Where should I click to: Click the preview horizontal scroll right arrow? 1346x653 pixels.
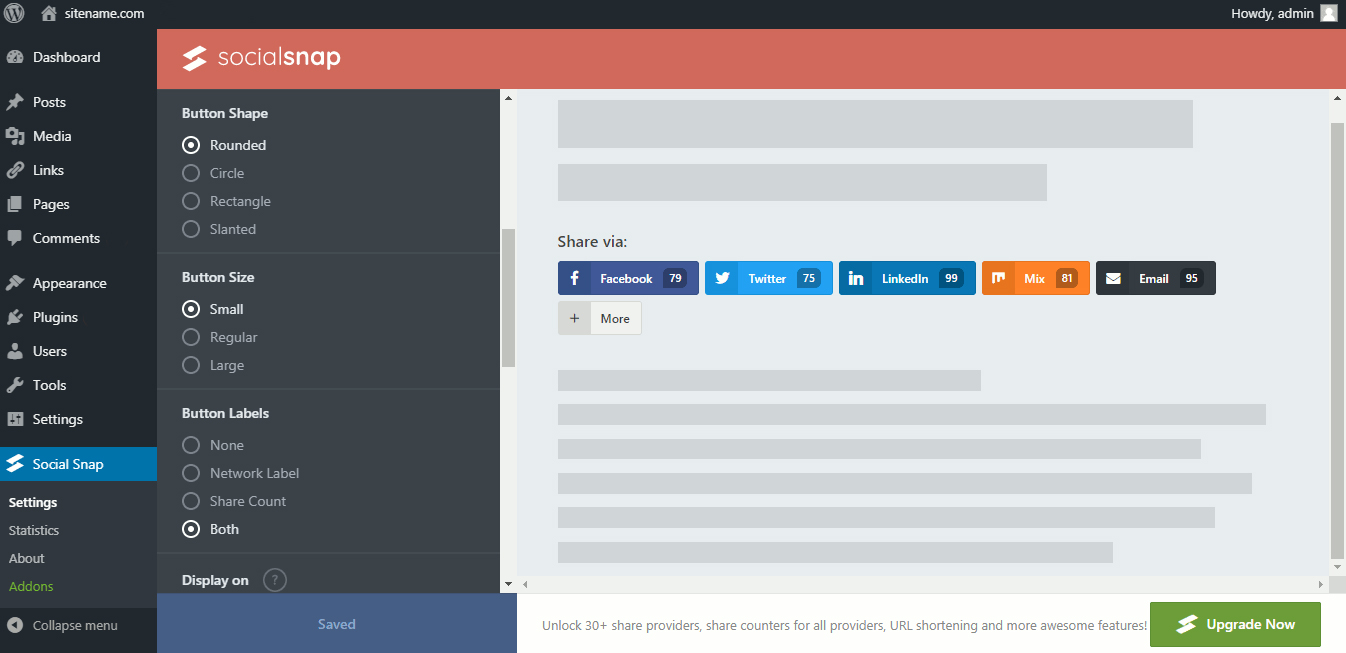1321,583
